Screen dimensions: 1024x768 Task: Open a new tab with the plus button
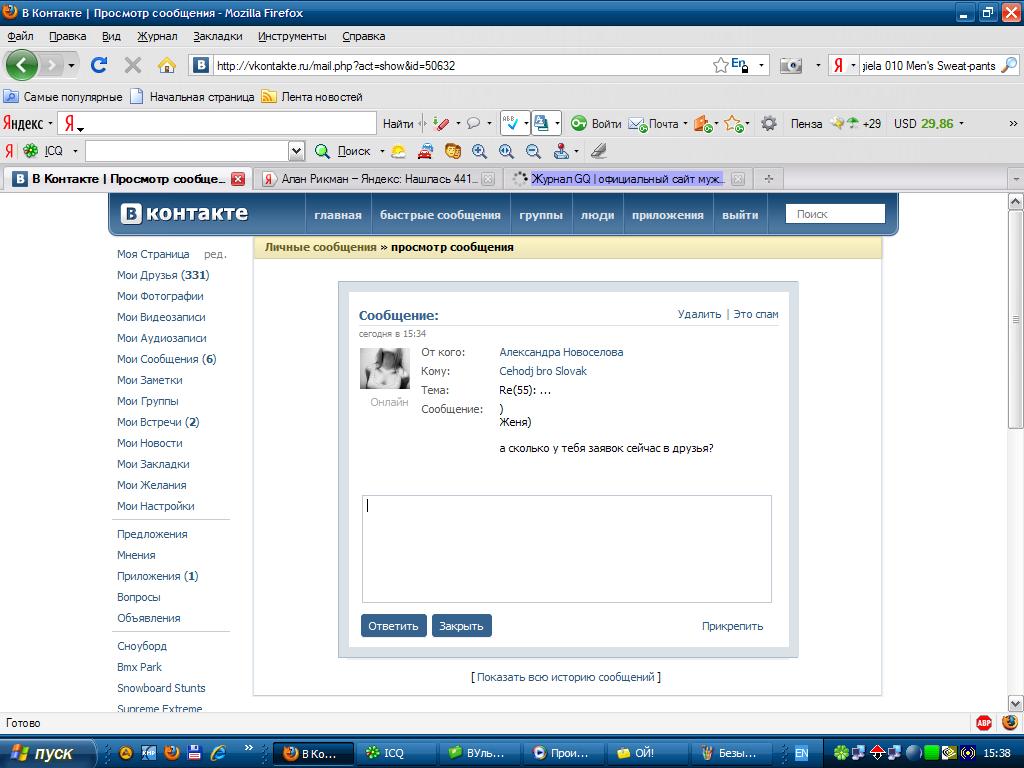click(769, 179)
